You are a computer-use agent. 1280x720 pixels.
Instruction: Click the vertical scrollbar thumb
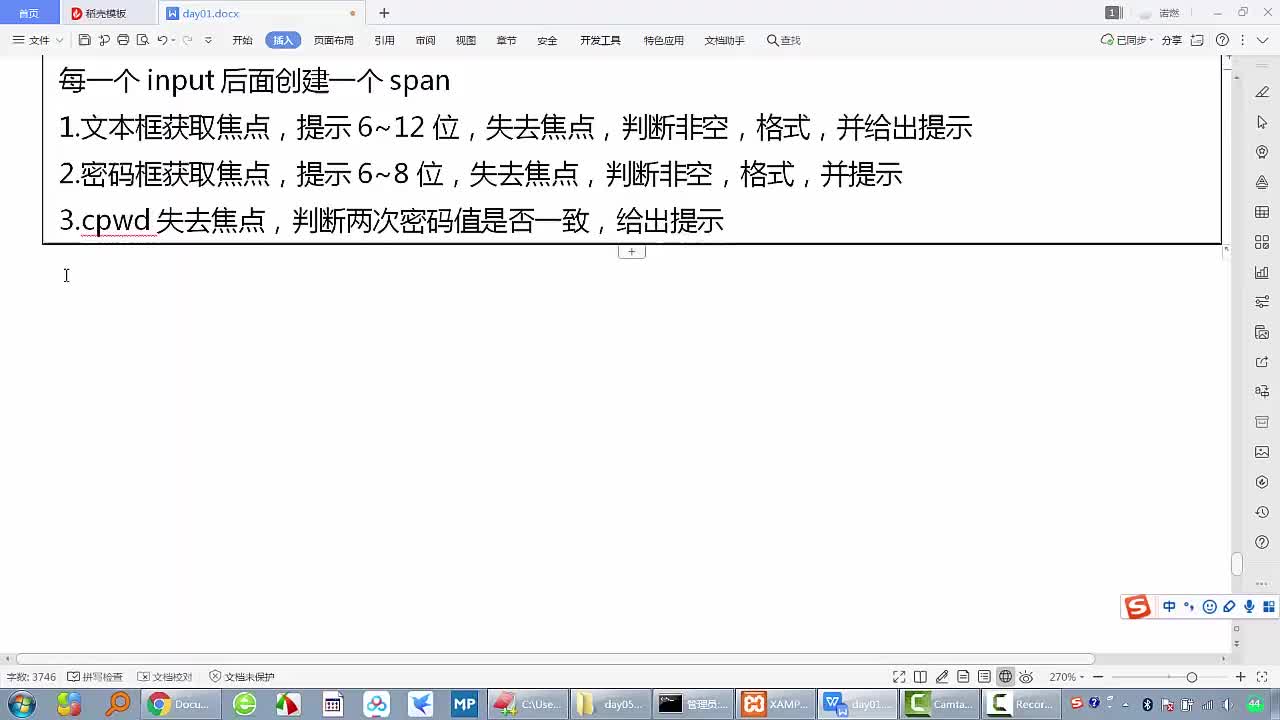pyautogui.click(x=1237, y=564)
